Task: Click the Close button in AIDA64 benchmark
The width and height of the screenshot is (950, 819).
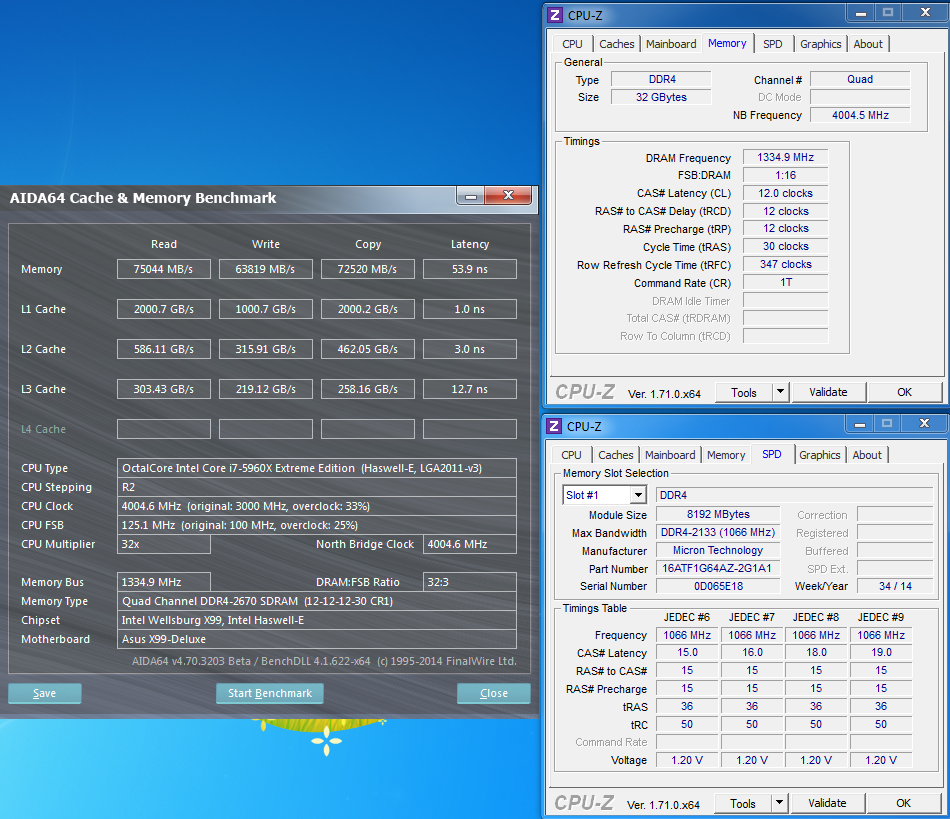Action: (494, 693)
